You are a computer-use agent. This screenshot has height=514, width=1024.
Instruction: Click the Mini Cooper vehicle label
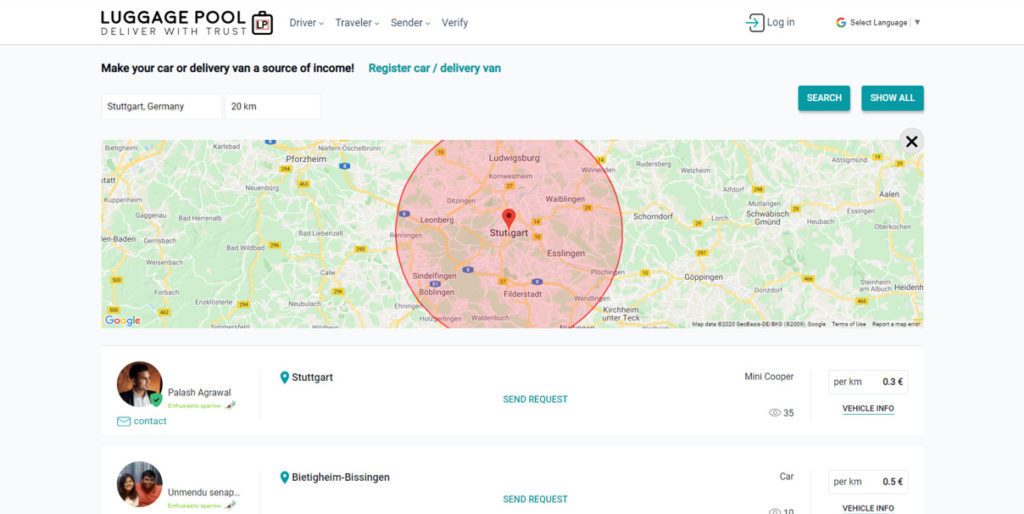pos(769,377)
